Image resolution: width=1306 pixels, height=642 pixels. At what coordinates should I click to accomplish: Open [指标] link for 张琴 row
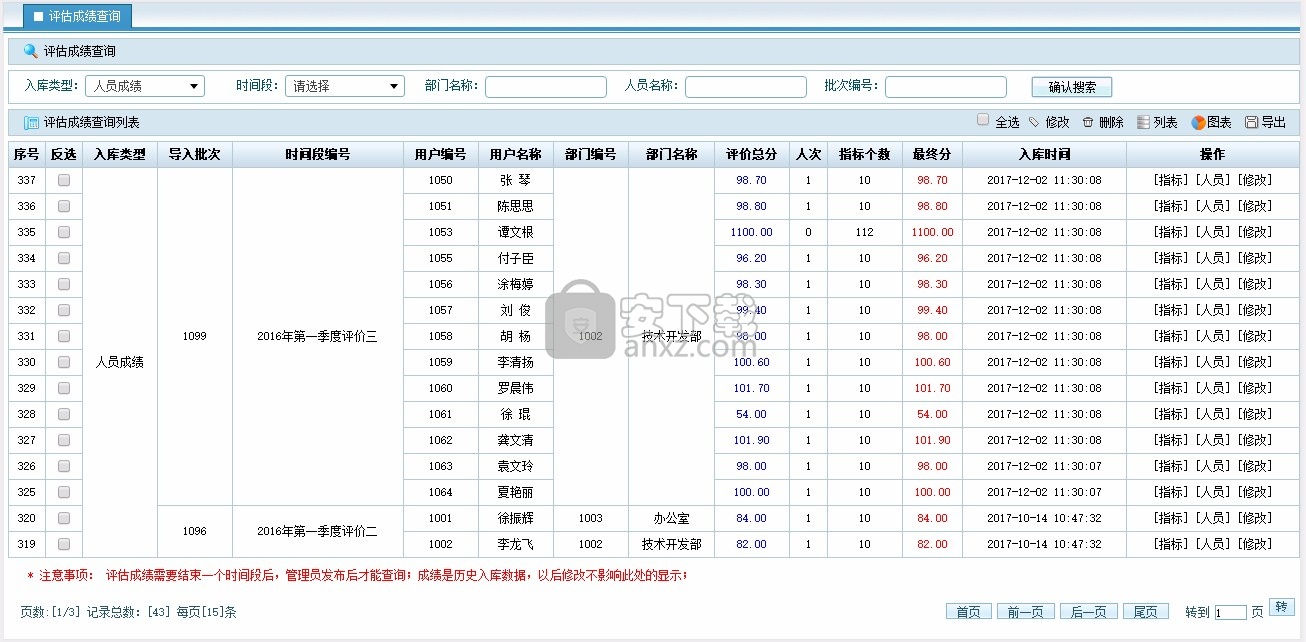point(1171,180)
